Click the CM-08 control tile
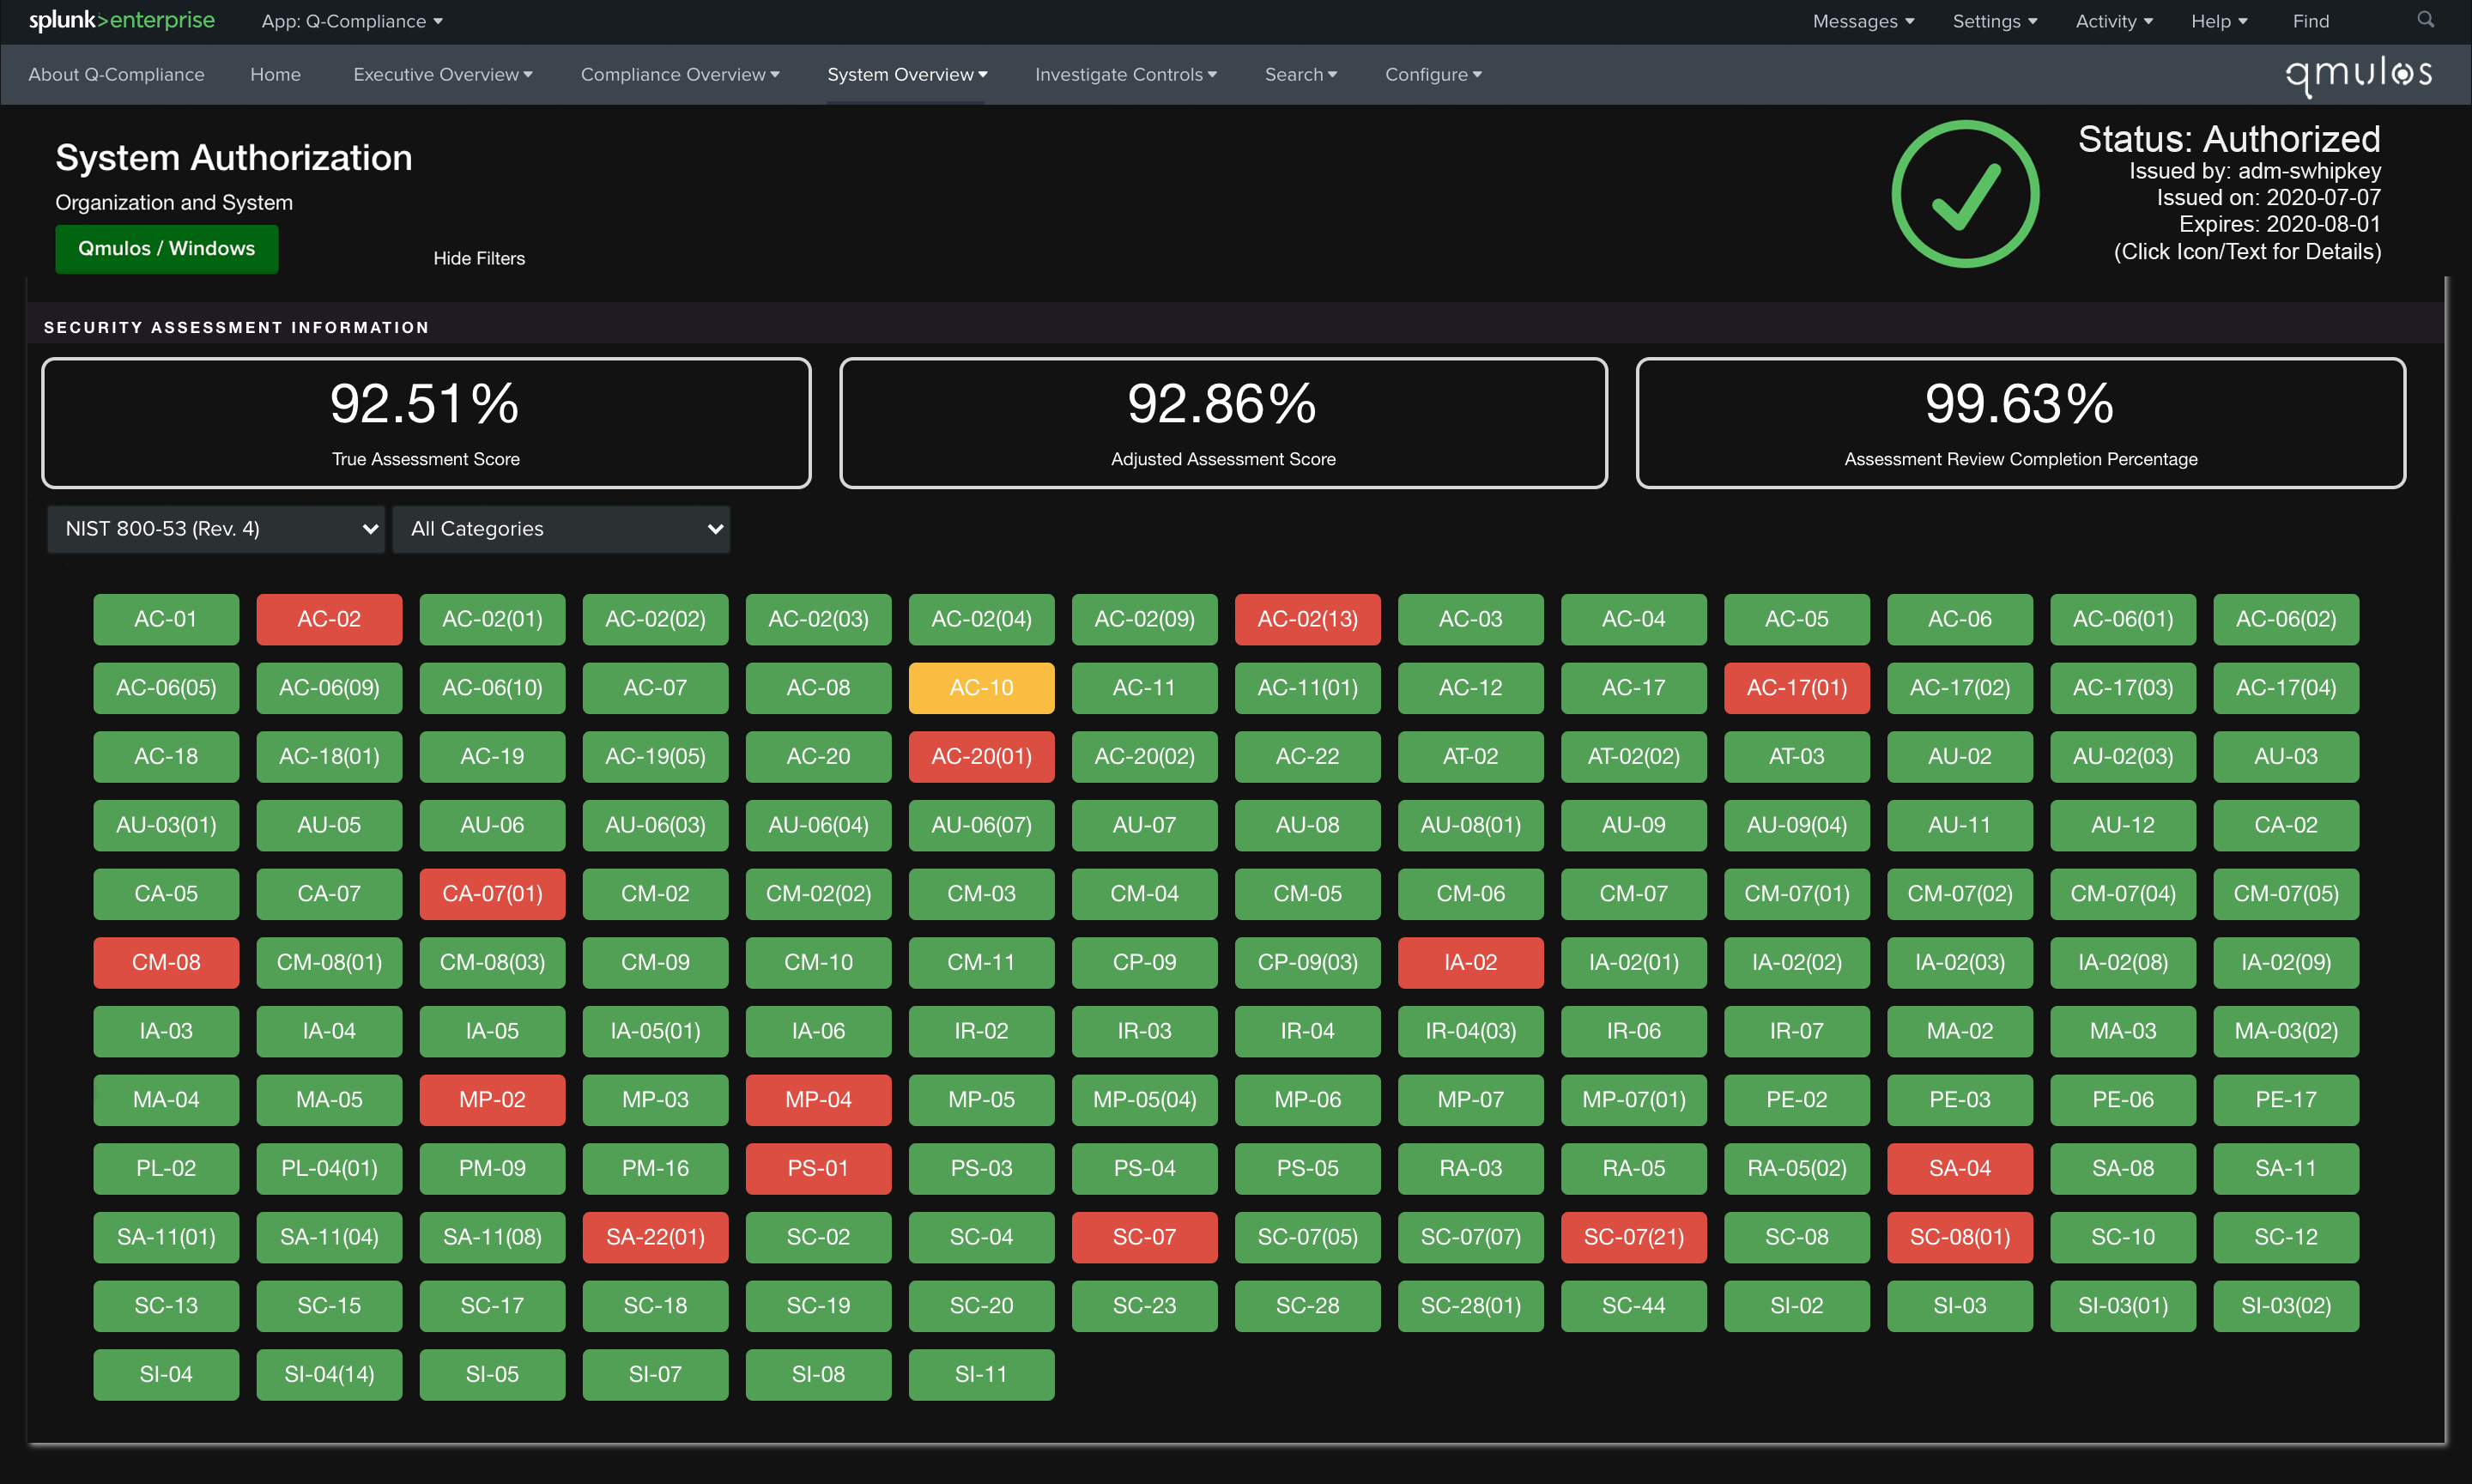 (x=166, y=963)
